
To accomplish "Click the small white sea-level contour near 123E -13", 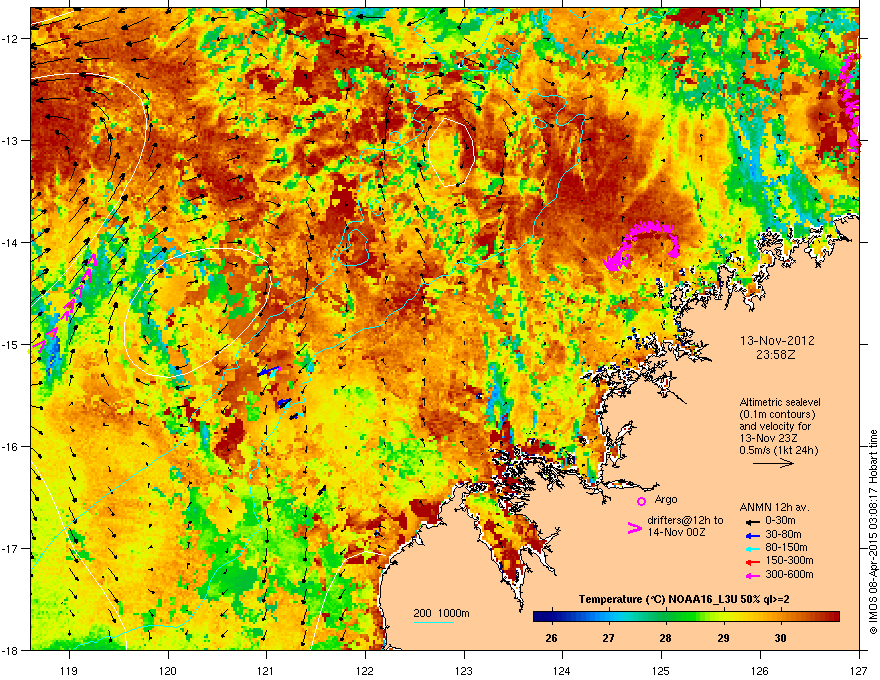I will 451,152.
